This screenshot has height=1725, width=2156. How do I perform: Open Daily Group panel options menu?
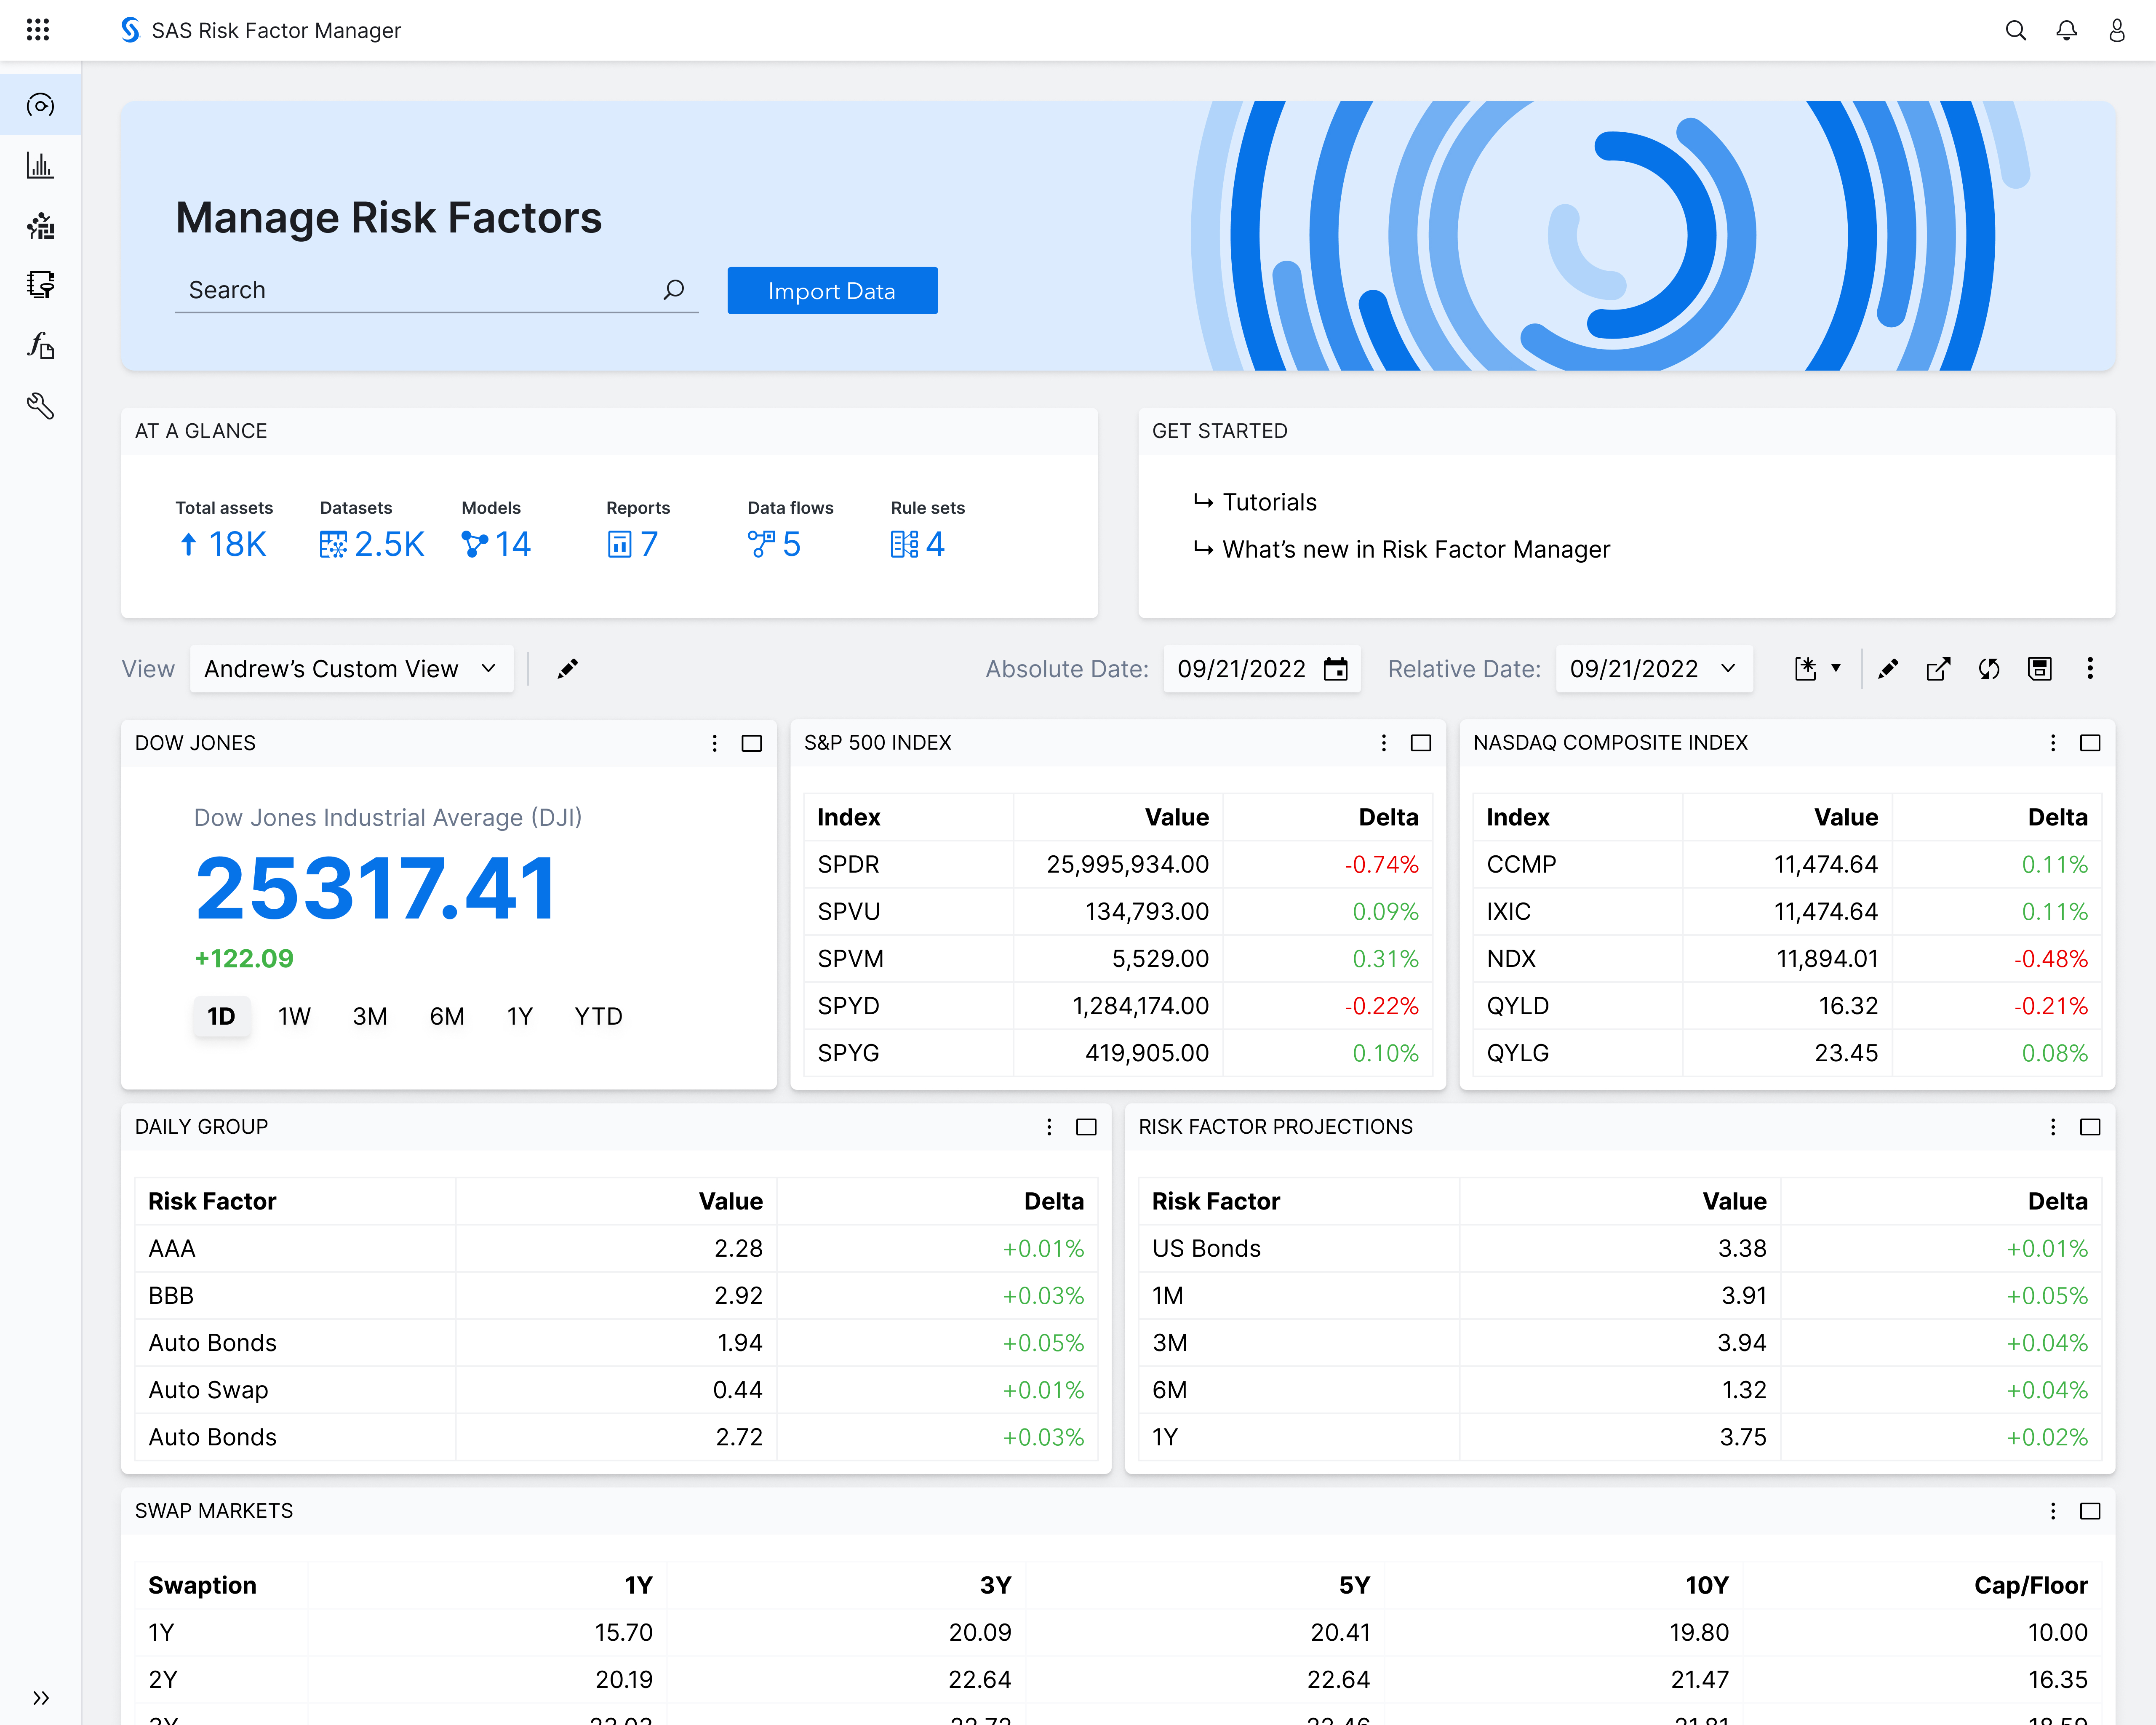1049,1127
